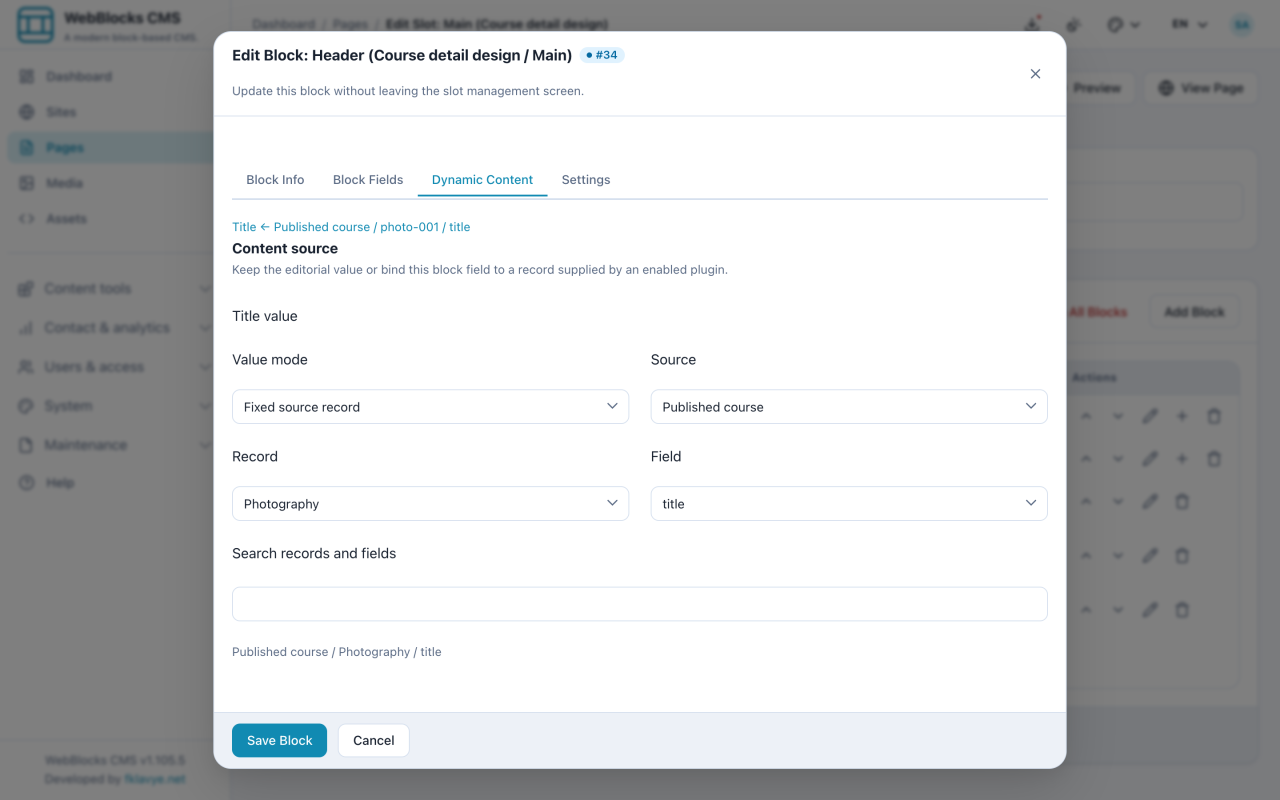
Task: Open the Record dropdown showing Photography
Action: coord(430,504)
